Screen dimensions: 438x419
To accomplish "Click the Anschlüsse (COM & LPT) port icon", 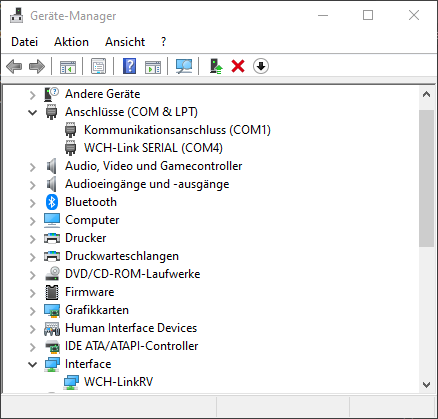I will click(x=51, y=112).
